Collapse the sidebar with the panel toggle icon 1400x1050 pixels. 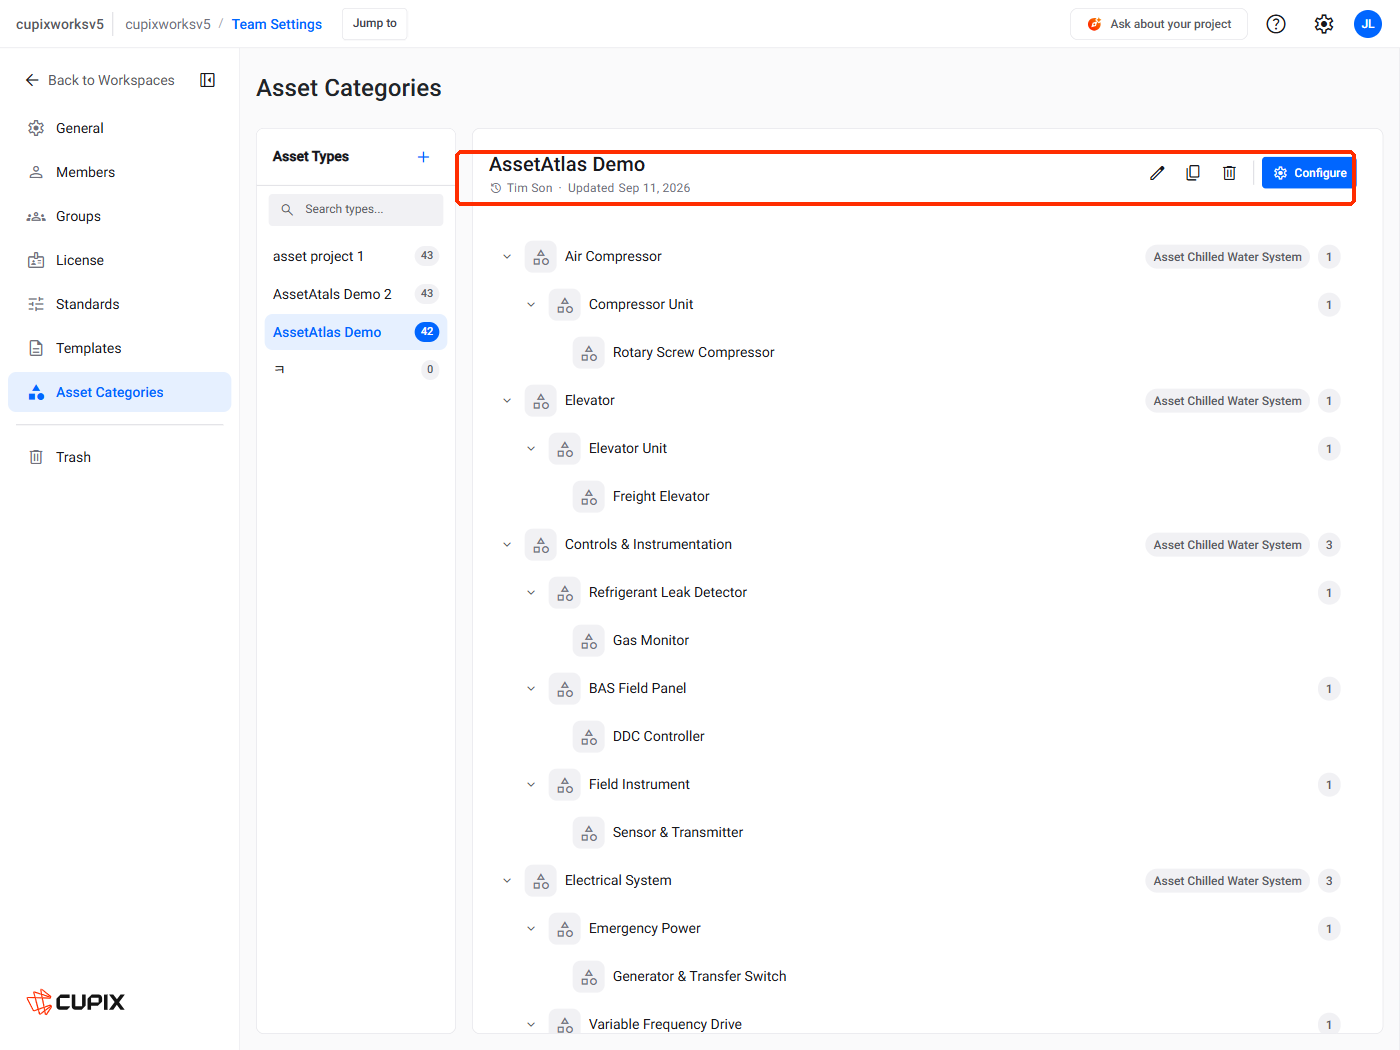tap(208, 80)
